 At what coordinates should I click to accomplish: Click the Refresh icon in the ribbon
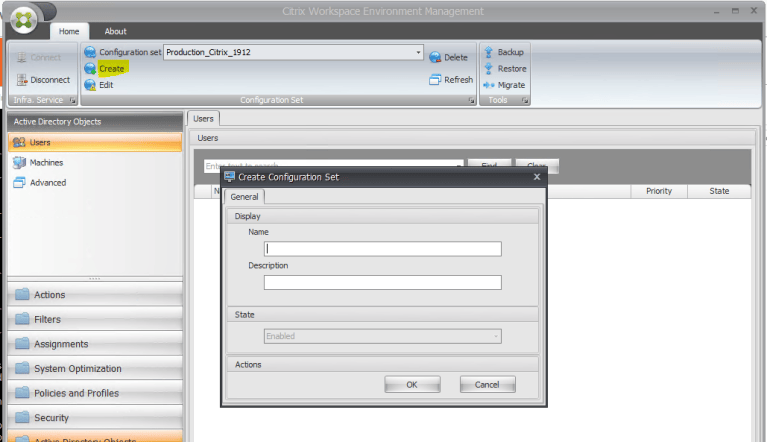coord(435,80)
